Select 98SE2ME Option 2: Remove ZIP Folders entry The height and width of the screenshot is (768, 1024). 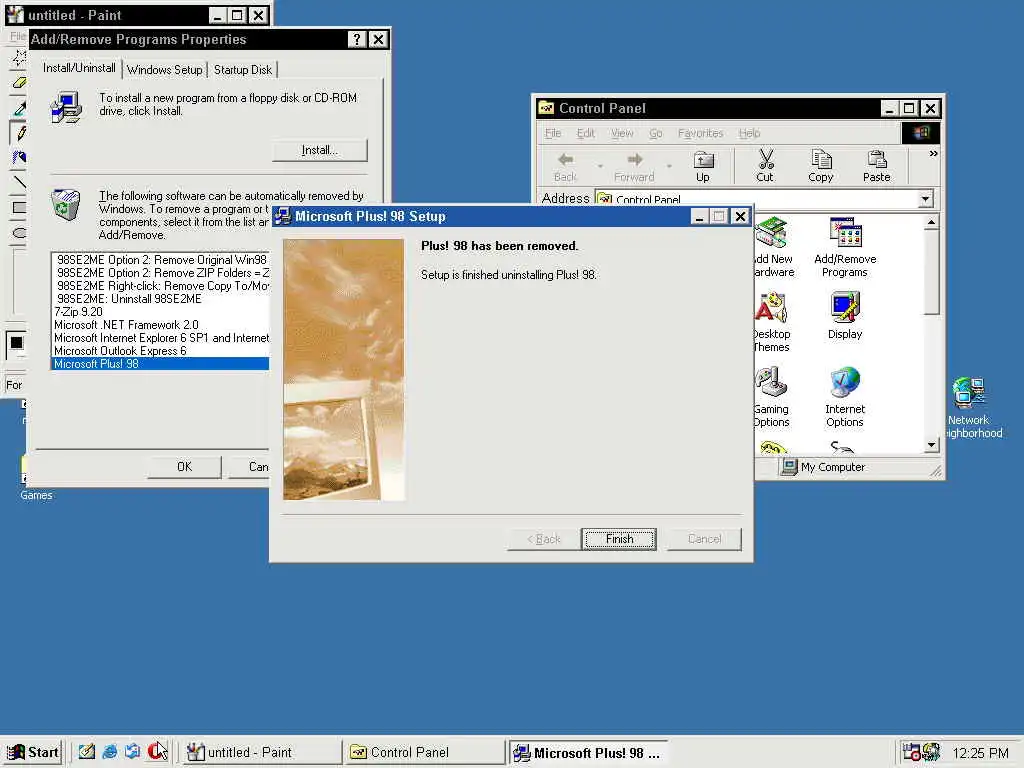pyautogui.click(x=160, y=273)
